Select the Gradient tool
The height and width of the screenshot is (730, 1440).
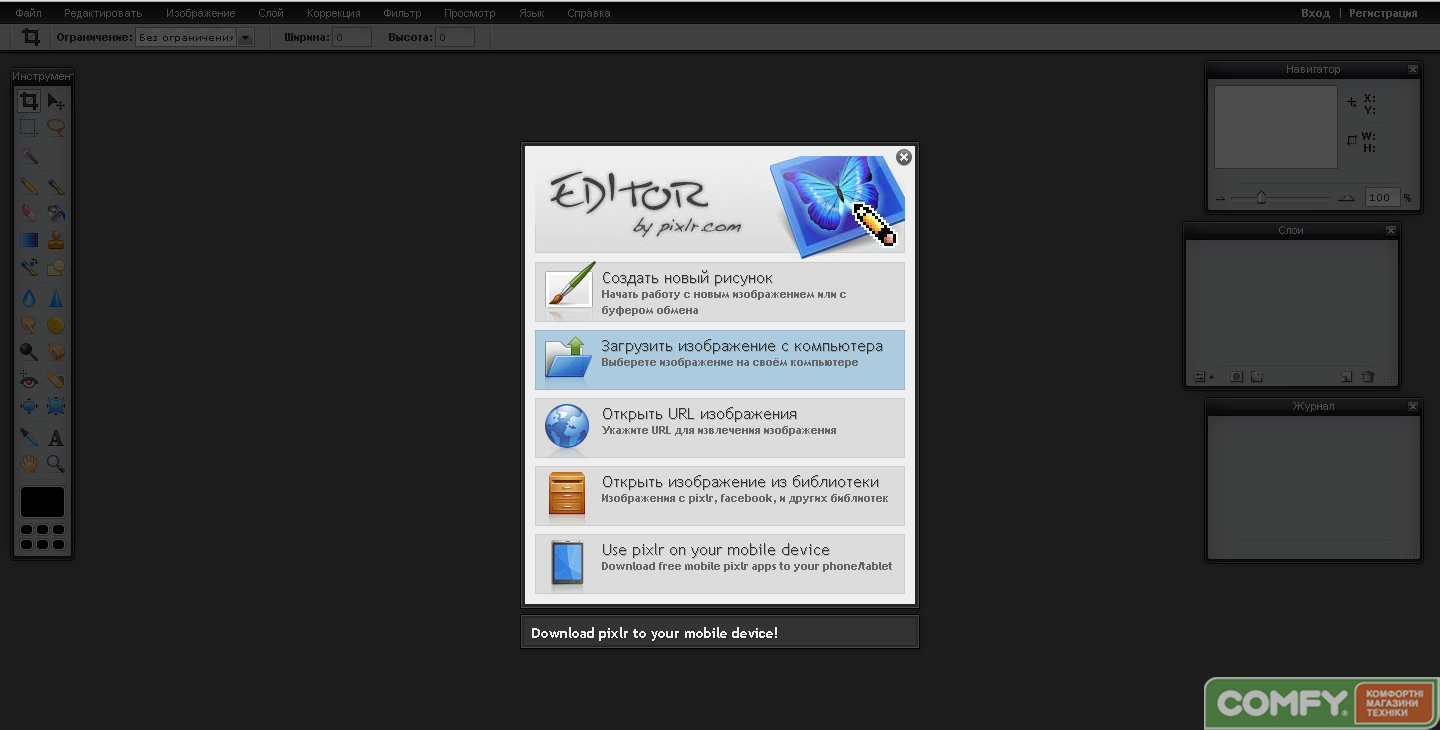[29, 240]
